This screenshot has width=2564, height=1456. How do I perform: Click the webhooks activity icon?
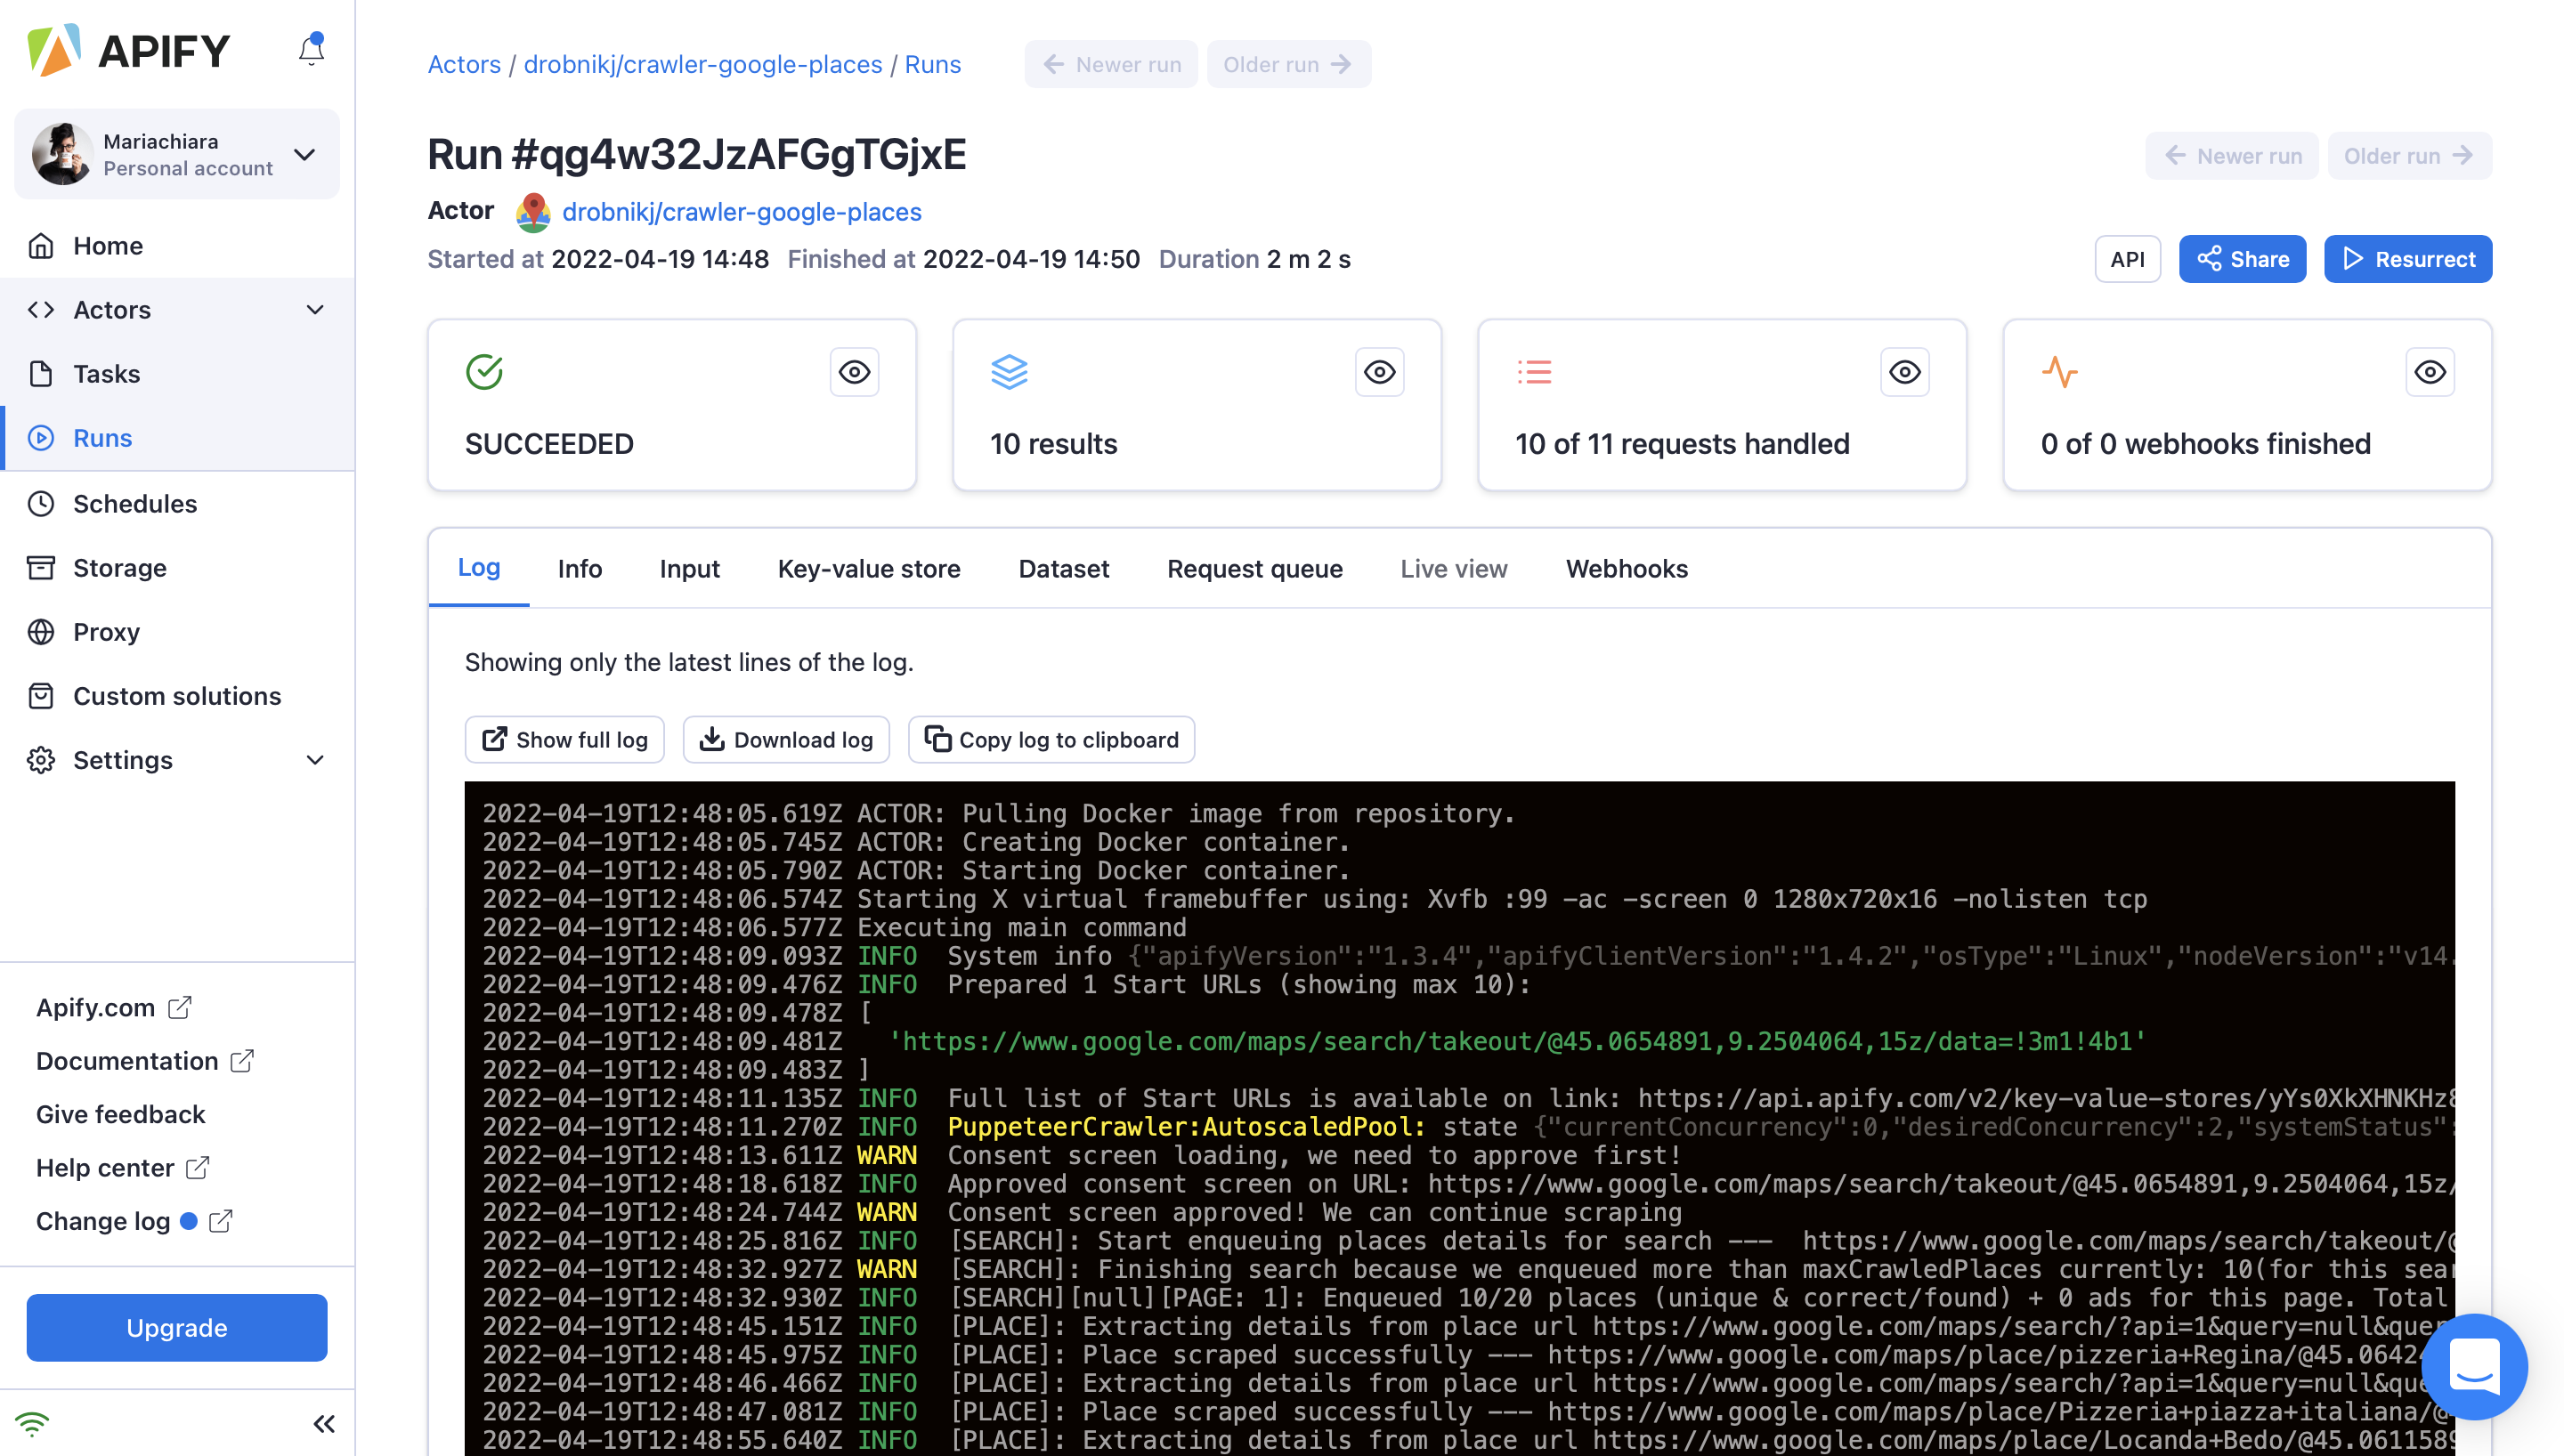pos(2059,372)
